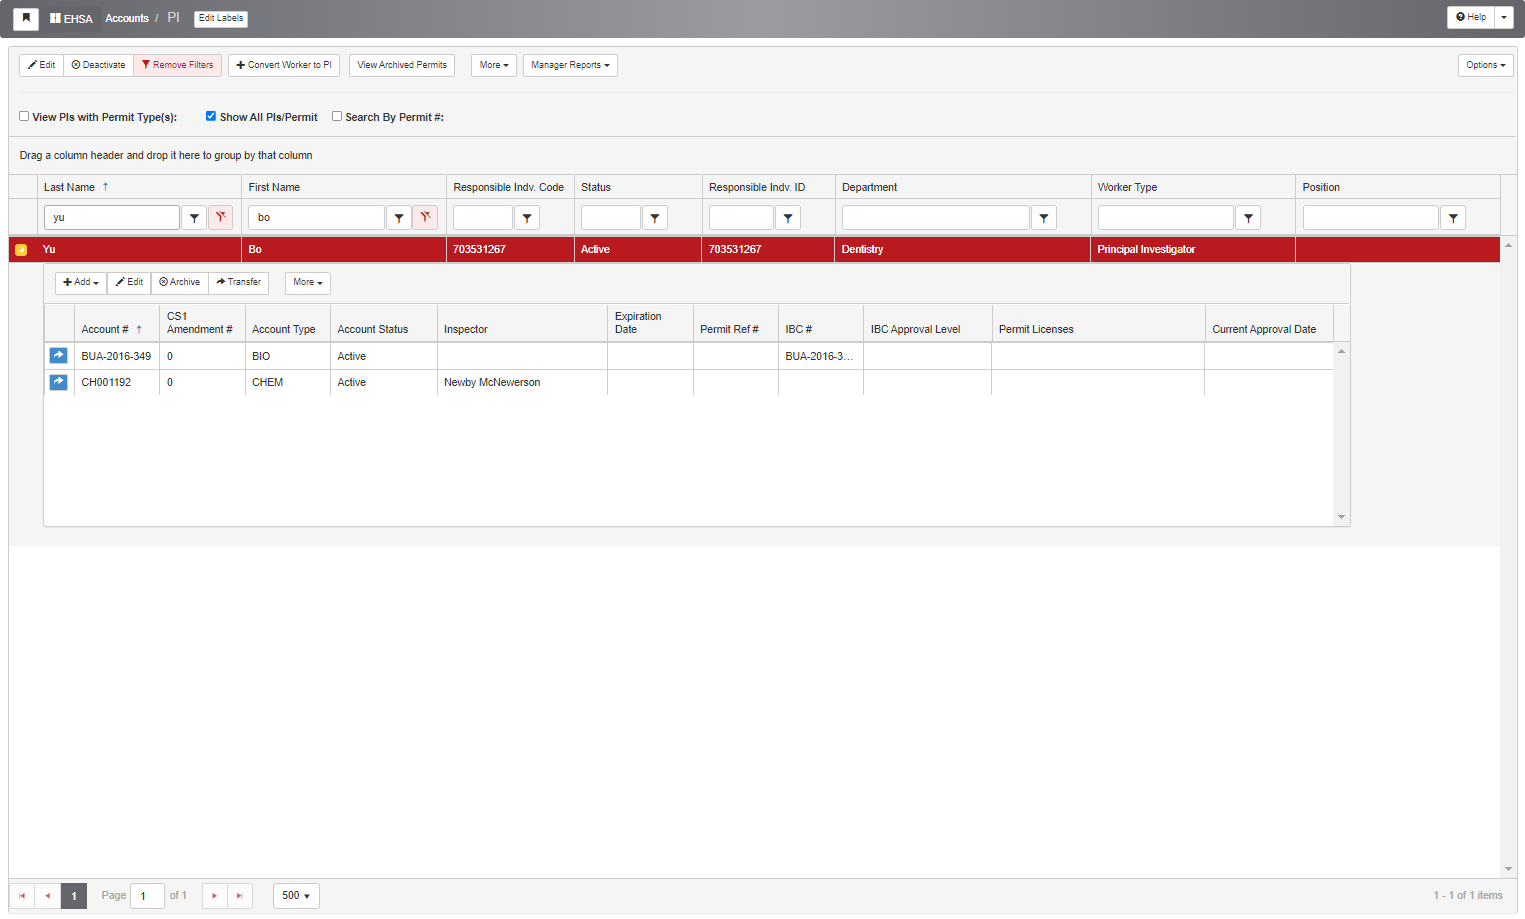Go to the last page
Image resolution: width=1525 pixels, height=919 pixels.
[240, 896]
